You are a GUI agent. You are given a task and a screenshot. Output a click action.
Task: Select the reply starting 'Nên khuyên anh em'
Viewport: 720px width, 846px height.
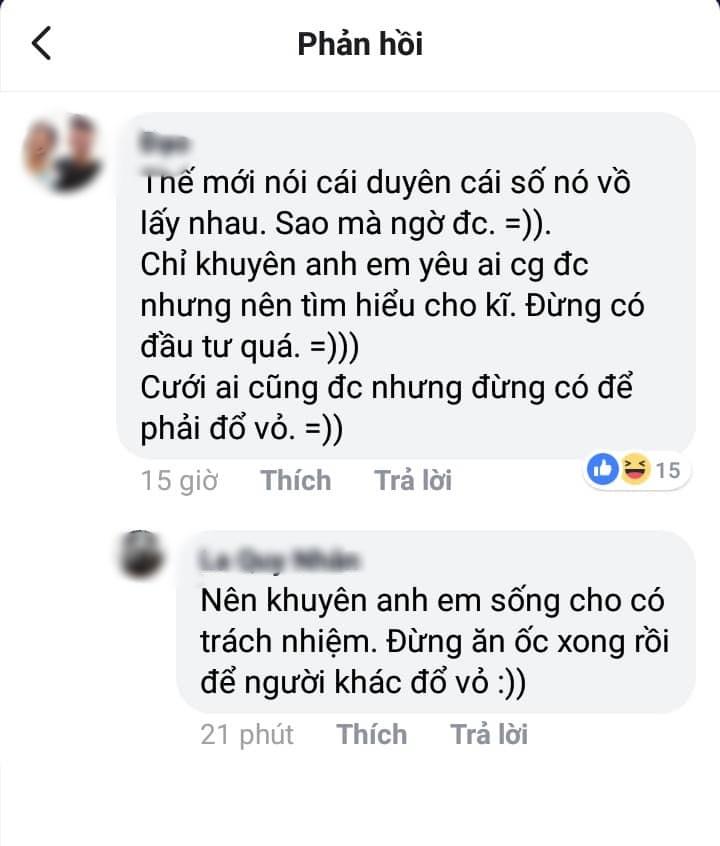pos(436,622)
